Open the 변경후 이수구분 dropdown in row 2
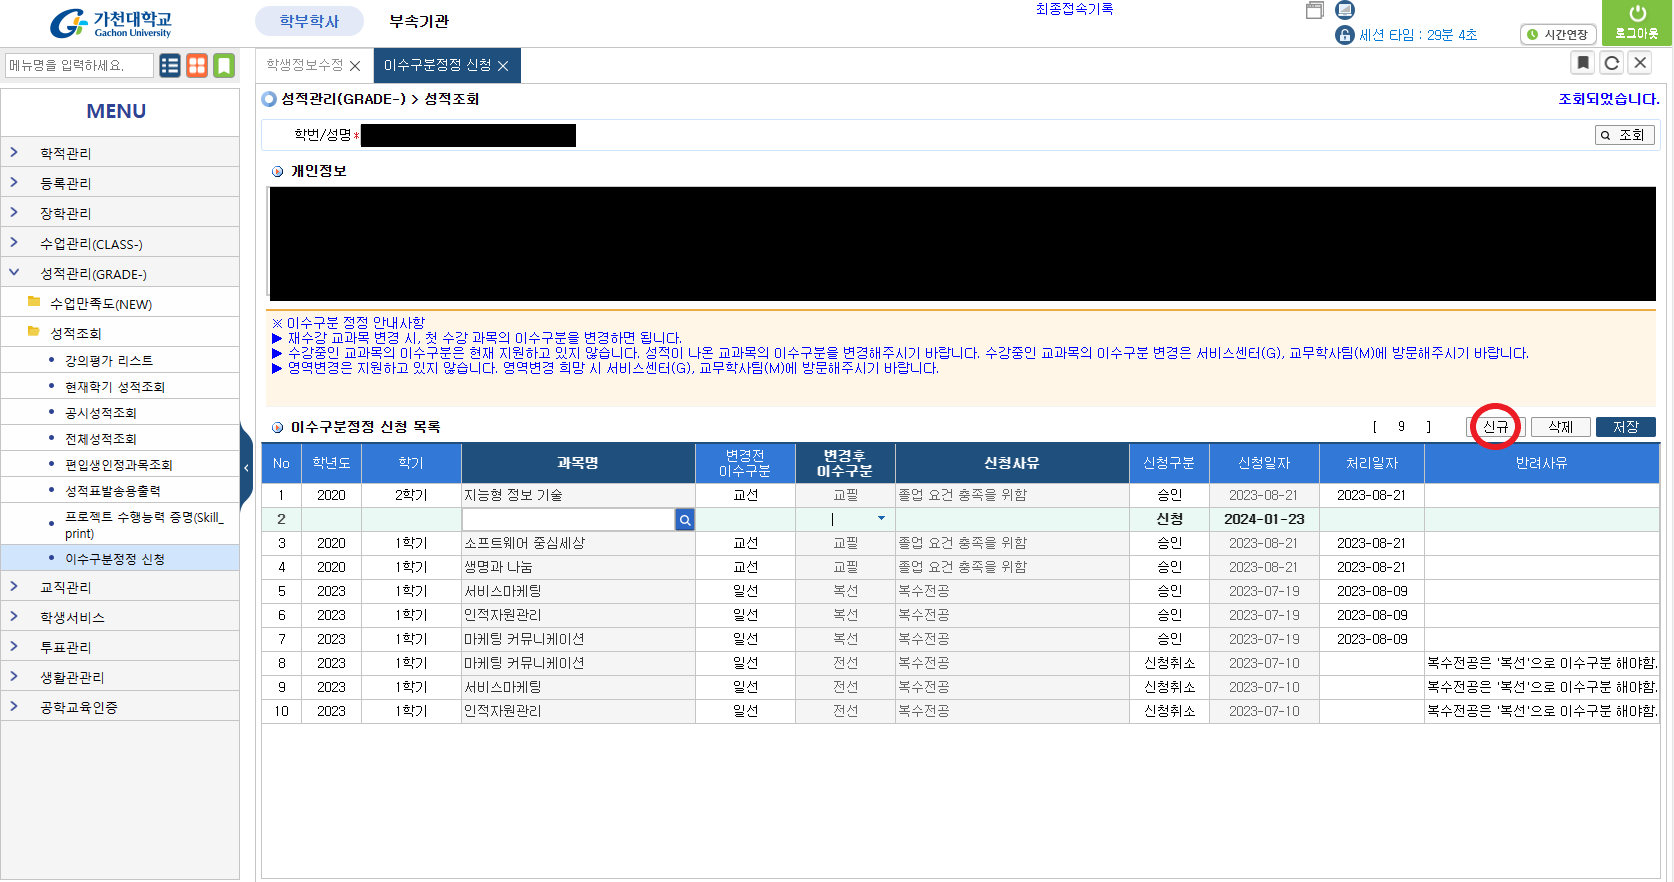1674x882 pixels. click(881, 519)
